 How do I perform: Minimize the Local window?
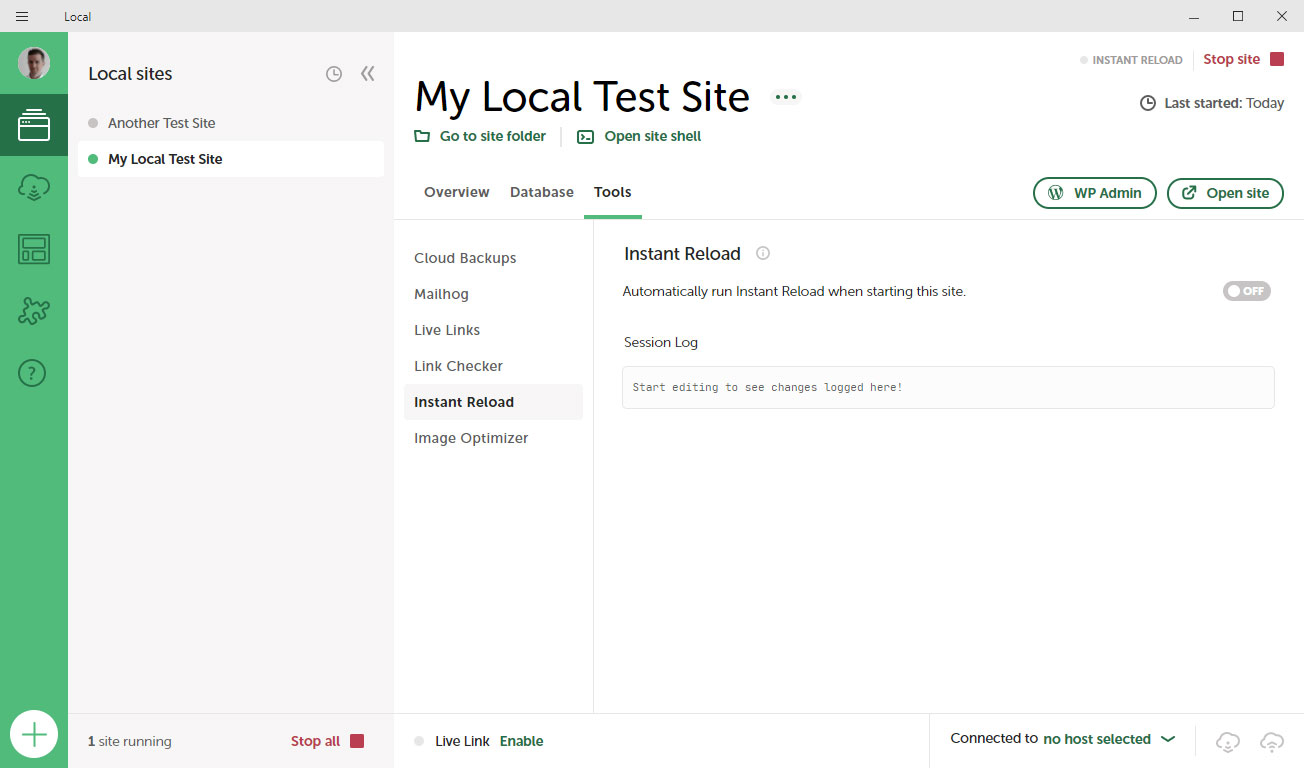1194,16
